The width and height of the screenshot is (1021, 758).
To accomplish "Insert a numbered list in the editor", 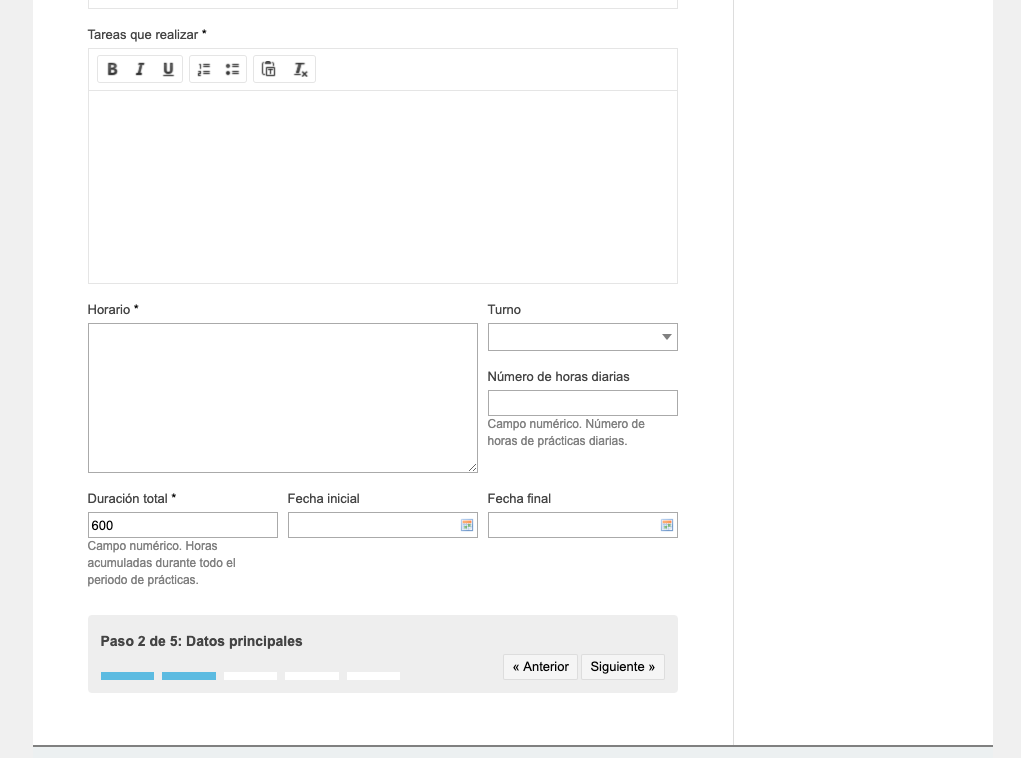I will 204,70.
